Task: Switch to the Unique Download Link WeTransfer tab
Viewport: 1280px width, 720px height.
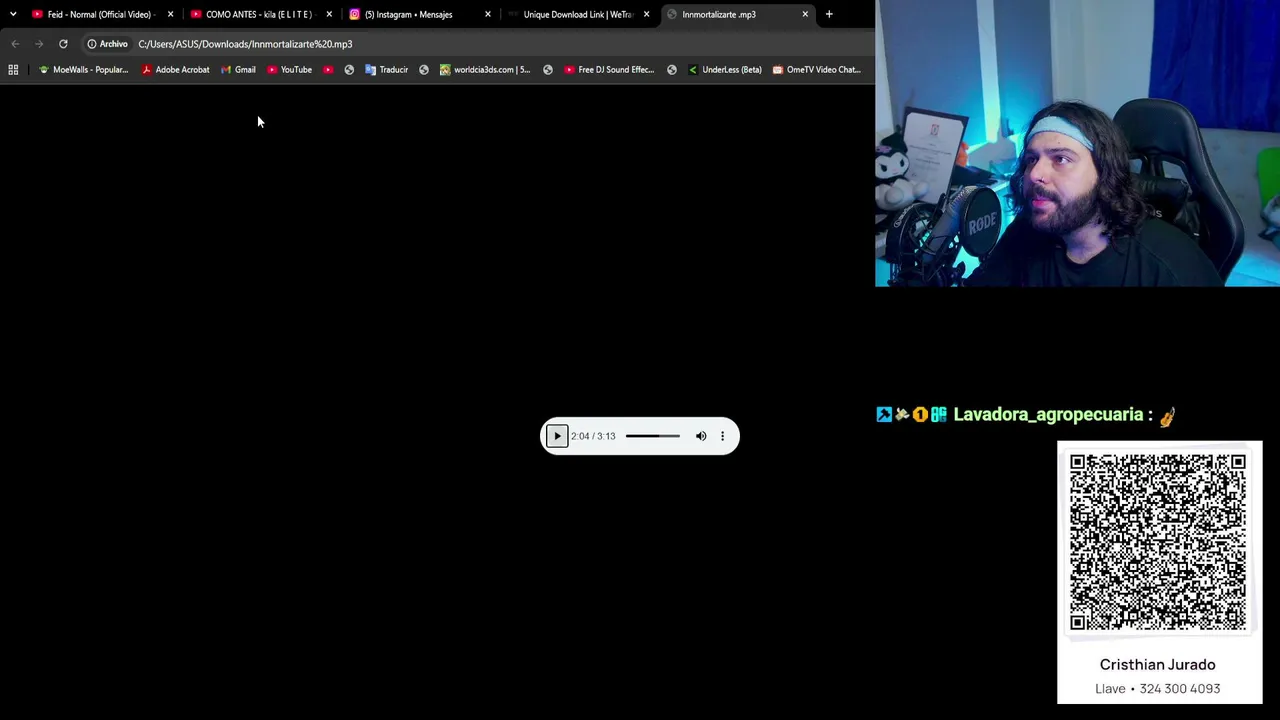Action: coord(578,14)
